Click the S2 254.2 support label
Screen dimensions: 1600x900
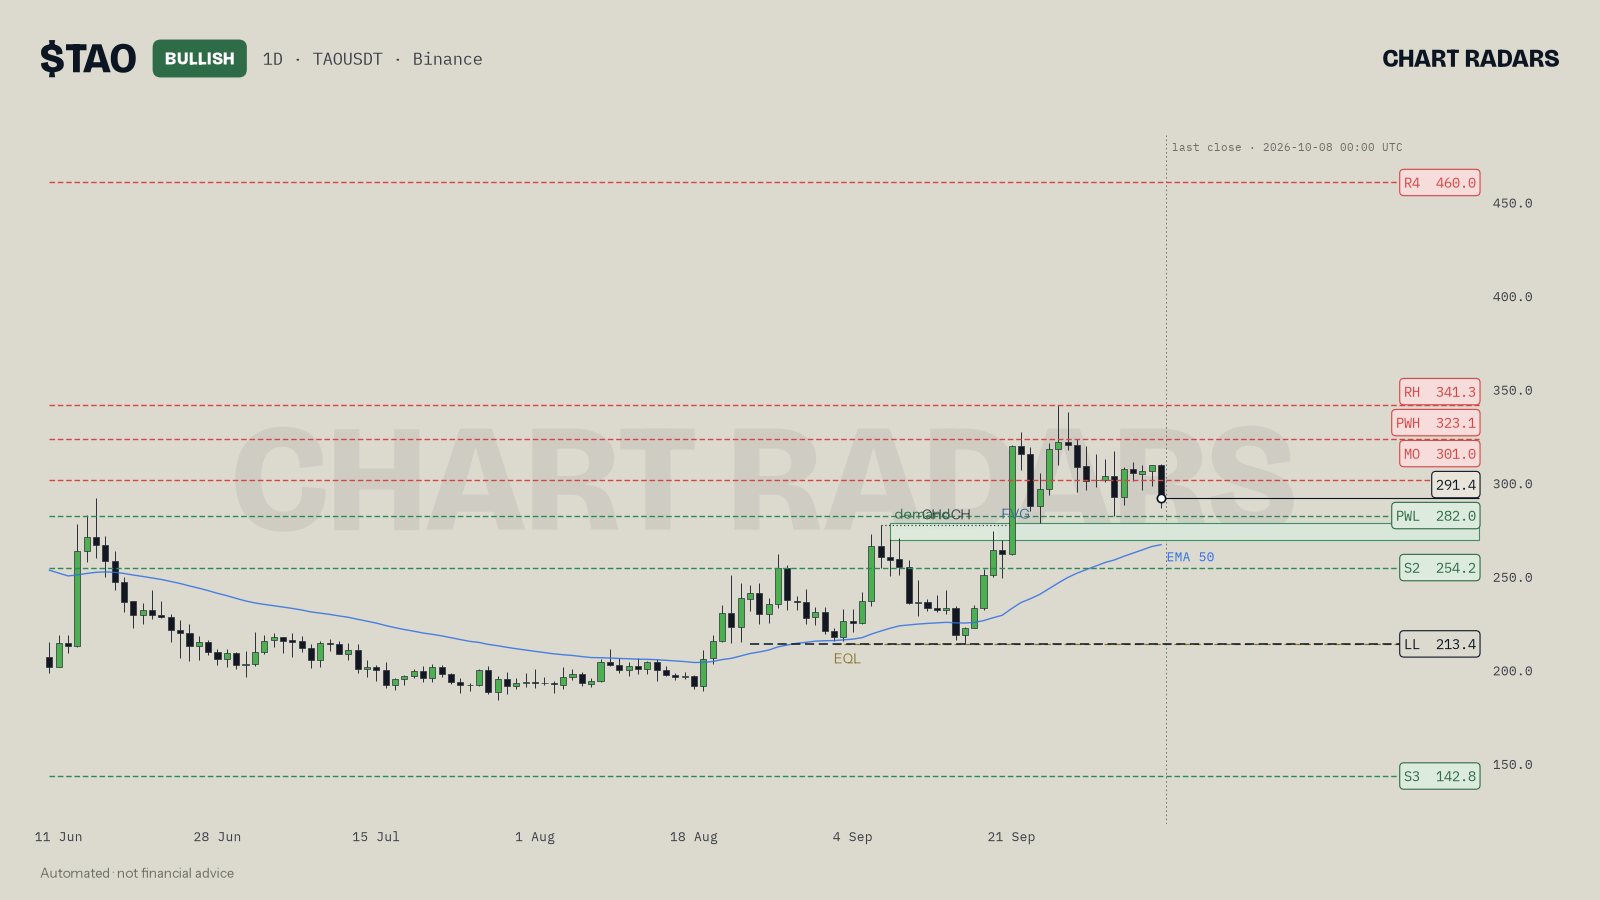click(1439, 568)
